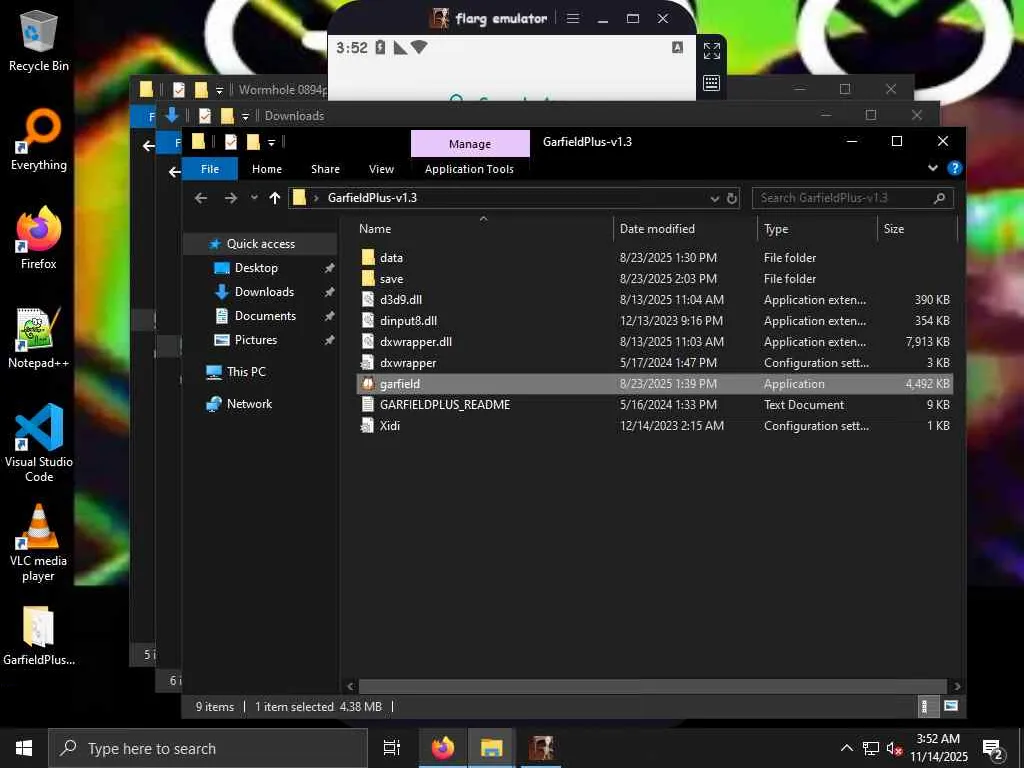This screenshot has height=768, width=1024.
Task: Open Quick Access Toolbar dropdown in Wormhole window
Action: coord(219,90)
